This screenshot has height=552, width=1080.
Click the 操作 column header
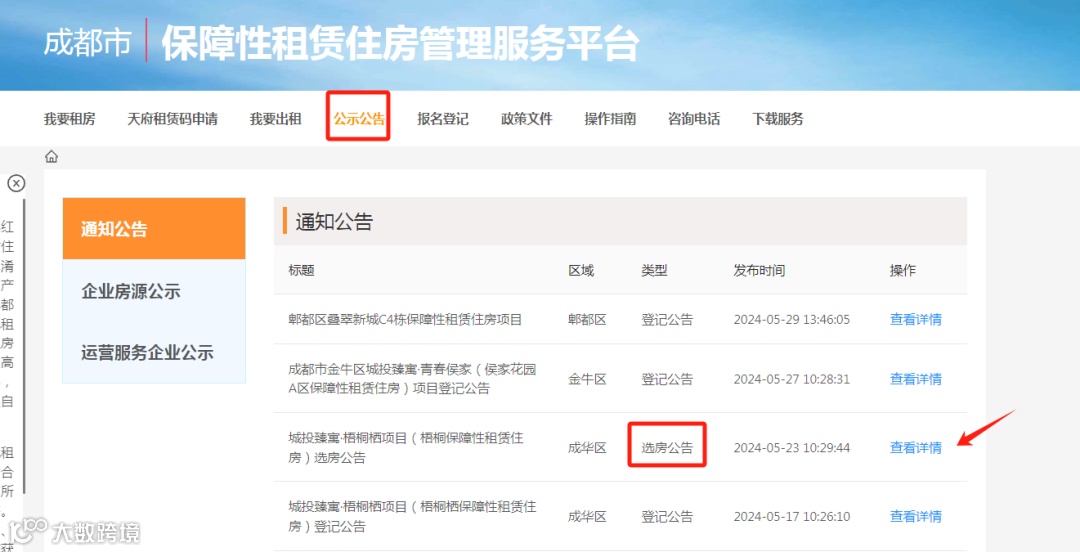click(x=903, y=271)
